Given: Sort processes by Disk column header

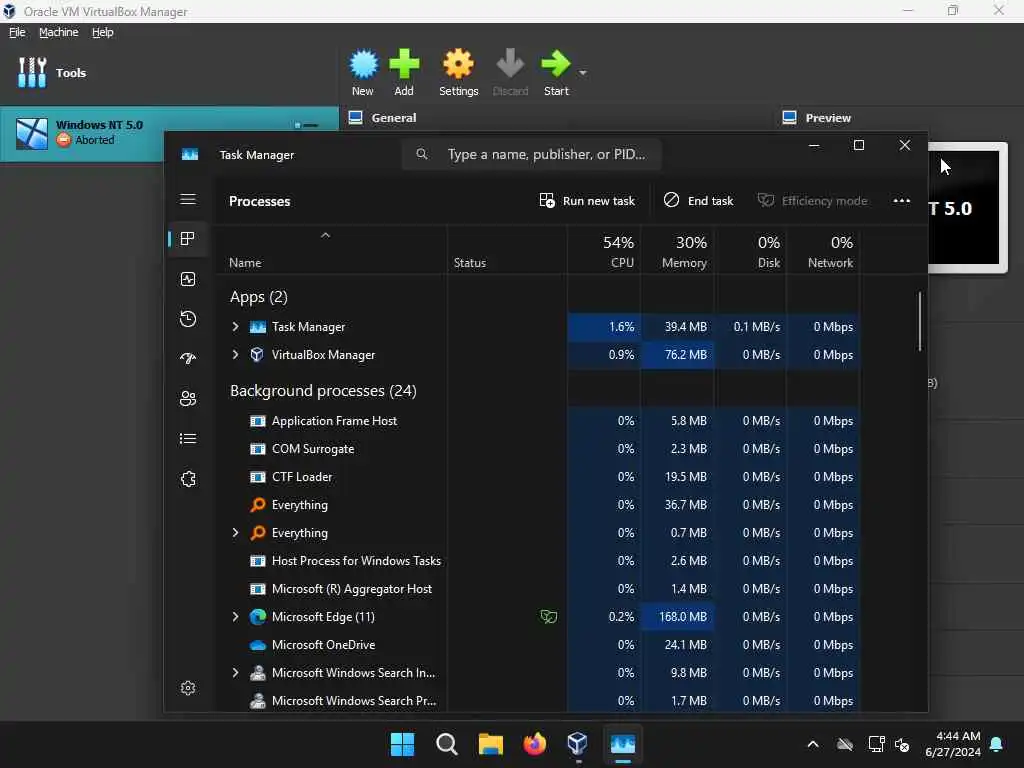Looking at the screenshot, I should 750,252.
